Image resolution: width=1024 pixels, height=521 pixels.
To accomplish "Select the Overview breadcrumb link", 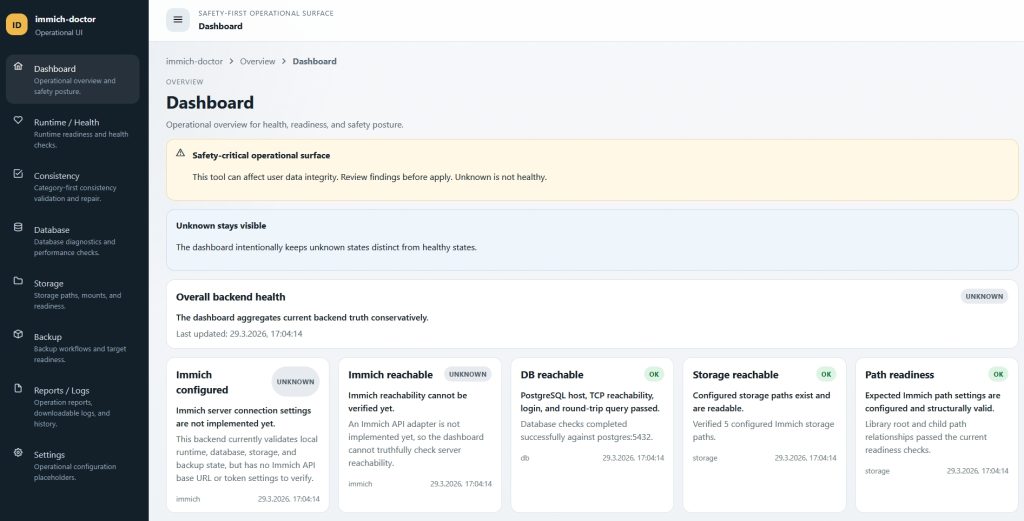I will click(257, 61).
